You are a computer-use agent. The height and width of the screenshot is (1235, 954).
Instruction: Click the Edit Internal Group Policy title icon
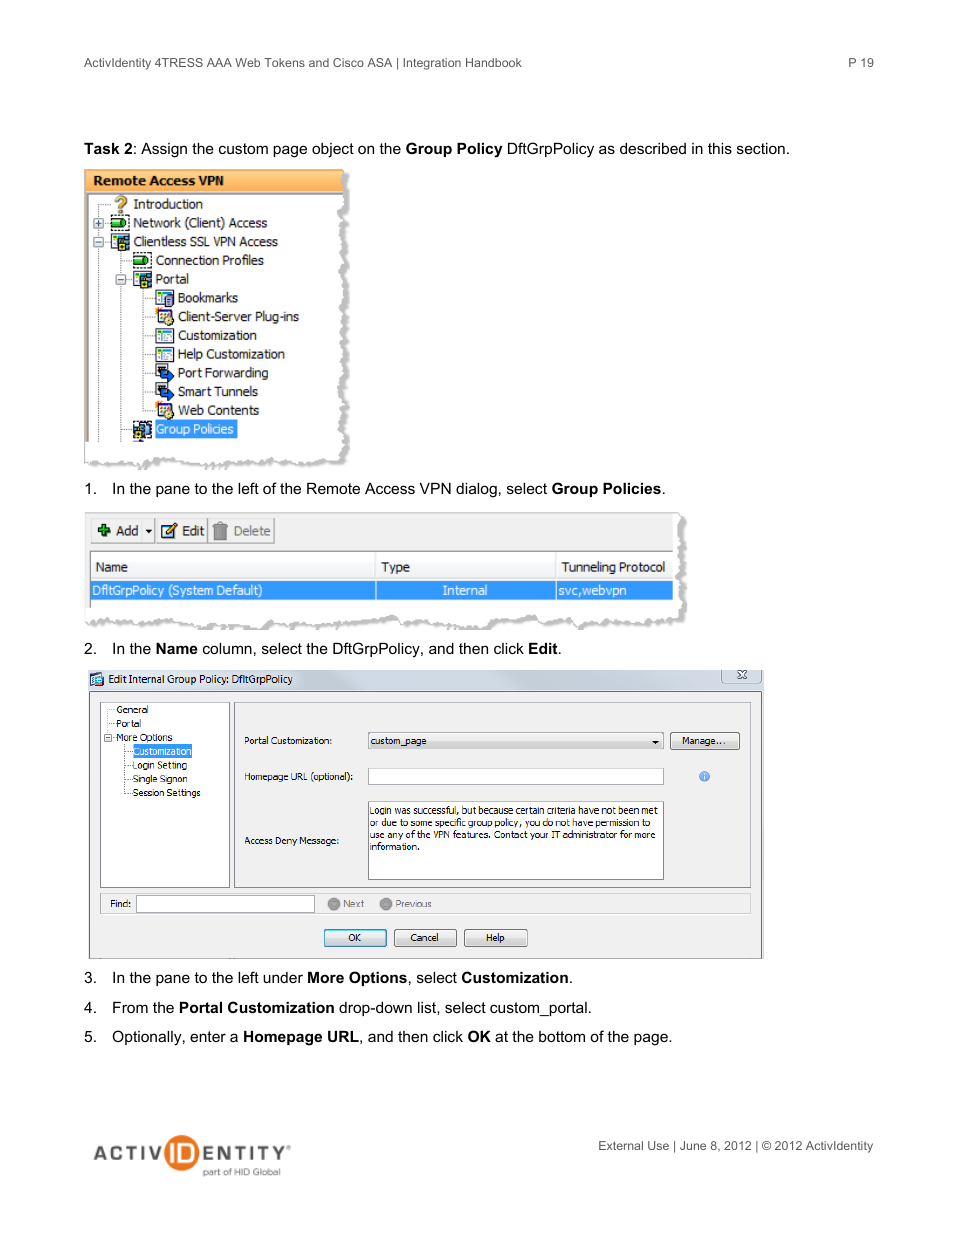tap(97, 679)
